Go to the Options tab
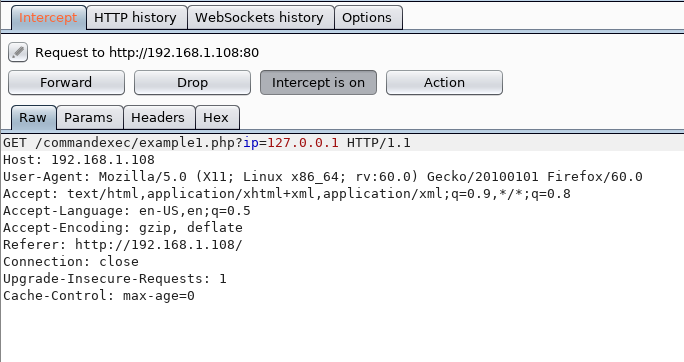 click(368, 18)
